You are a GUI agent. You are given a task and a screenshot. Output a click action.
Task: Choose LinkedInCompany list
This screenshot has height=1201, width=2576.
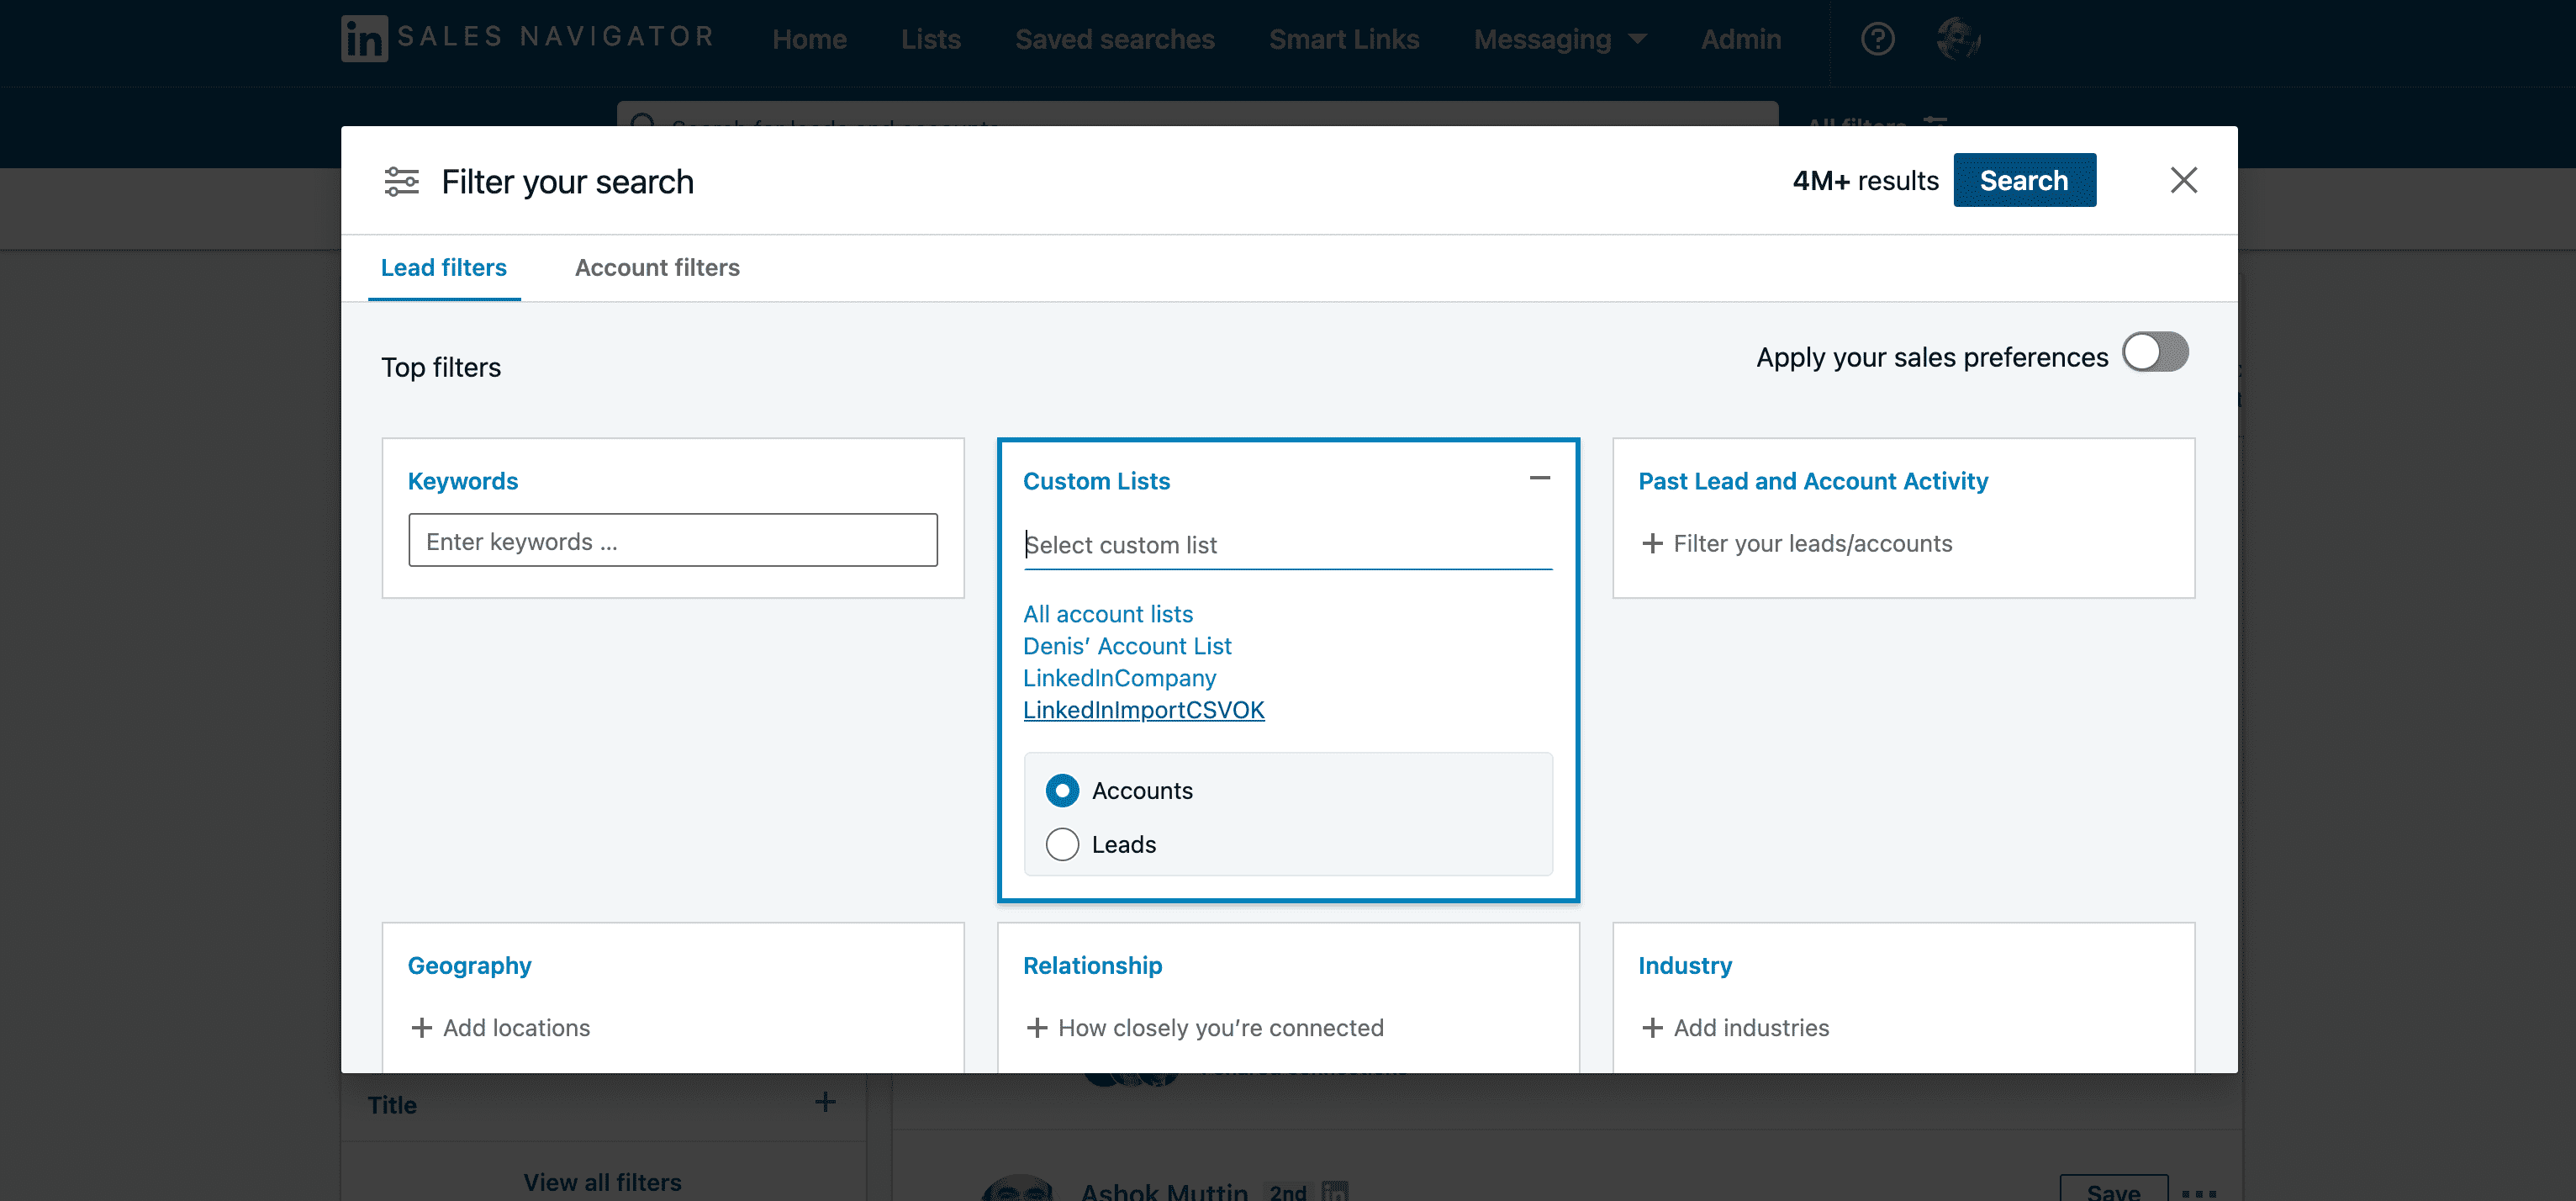(x=1118, y=677)
